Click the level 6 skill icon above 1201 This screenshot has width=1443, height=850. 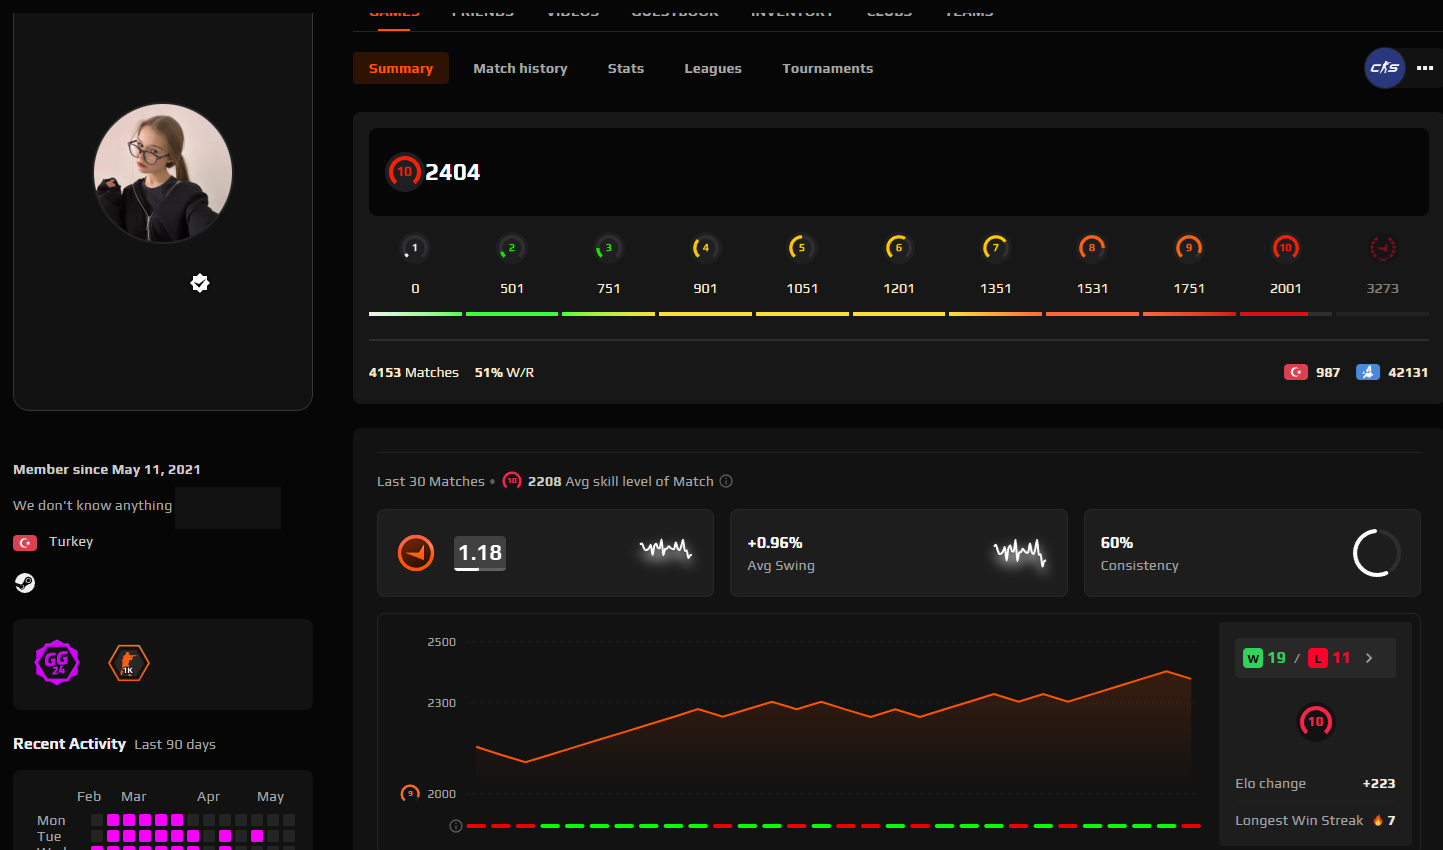[x=899, y=248]
